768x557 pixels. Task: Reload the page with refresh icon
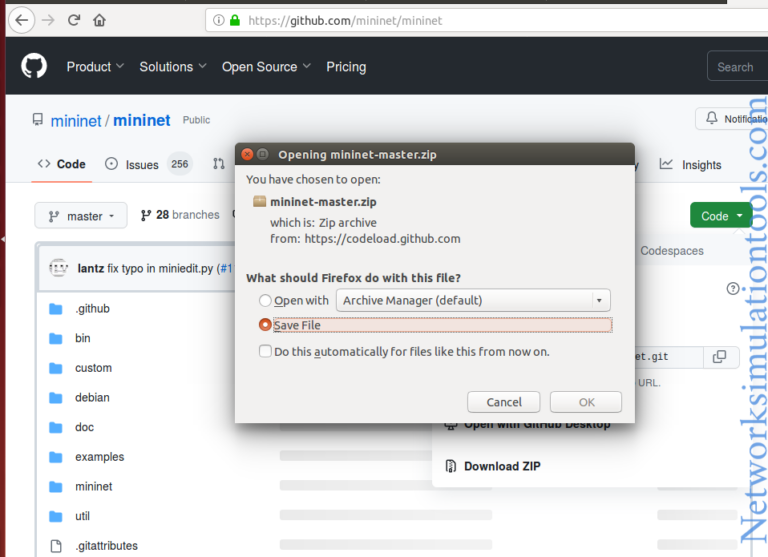click(74, 20)
